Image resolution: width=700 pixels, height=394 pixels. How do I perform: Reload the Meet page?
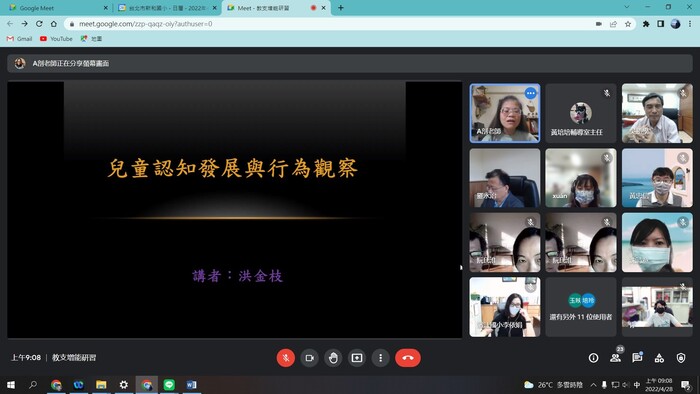pyautogui.click(x=39, y=24)
